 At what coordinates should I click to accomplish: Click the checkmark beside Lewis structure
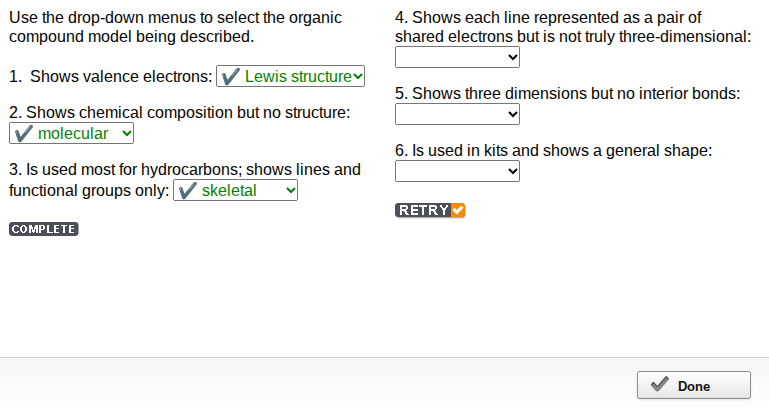[x=231, y=76]
